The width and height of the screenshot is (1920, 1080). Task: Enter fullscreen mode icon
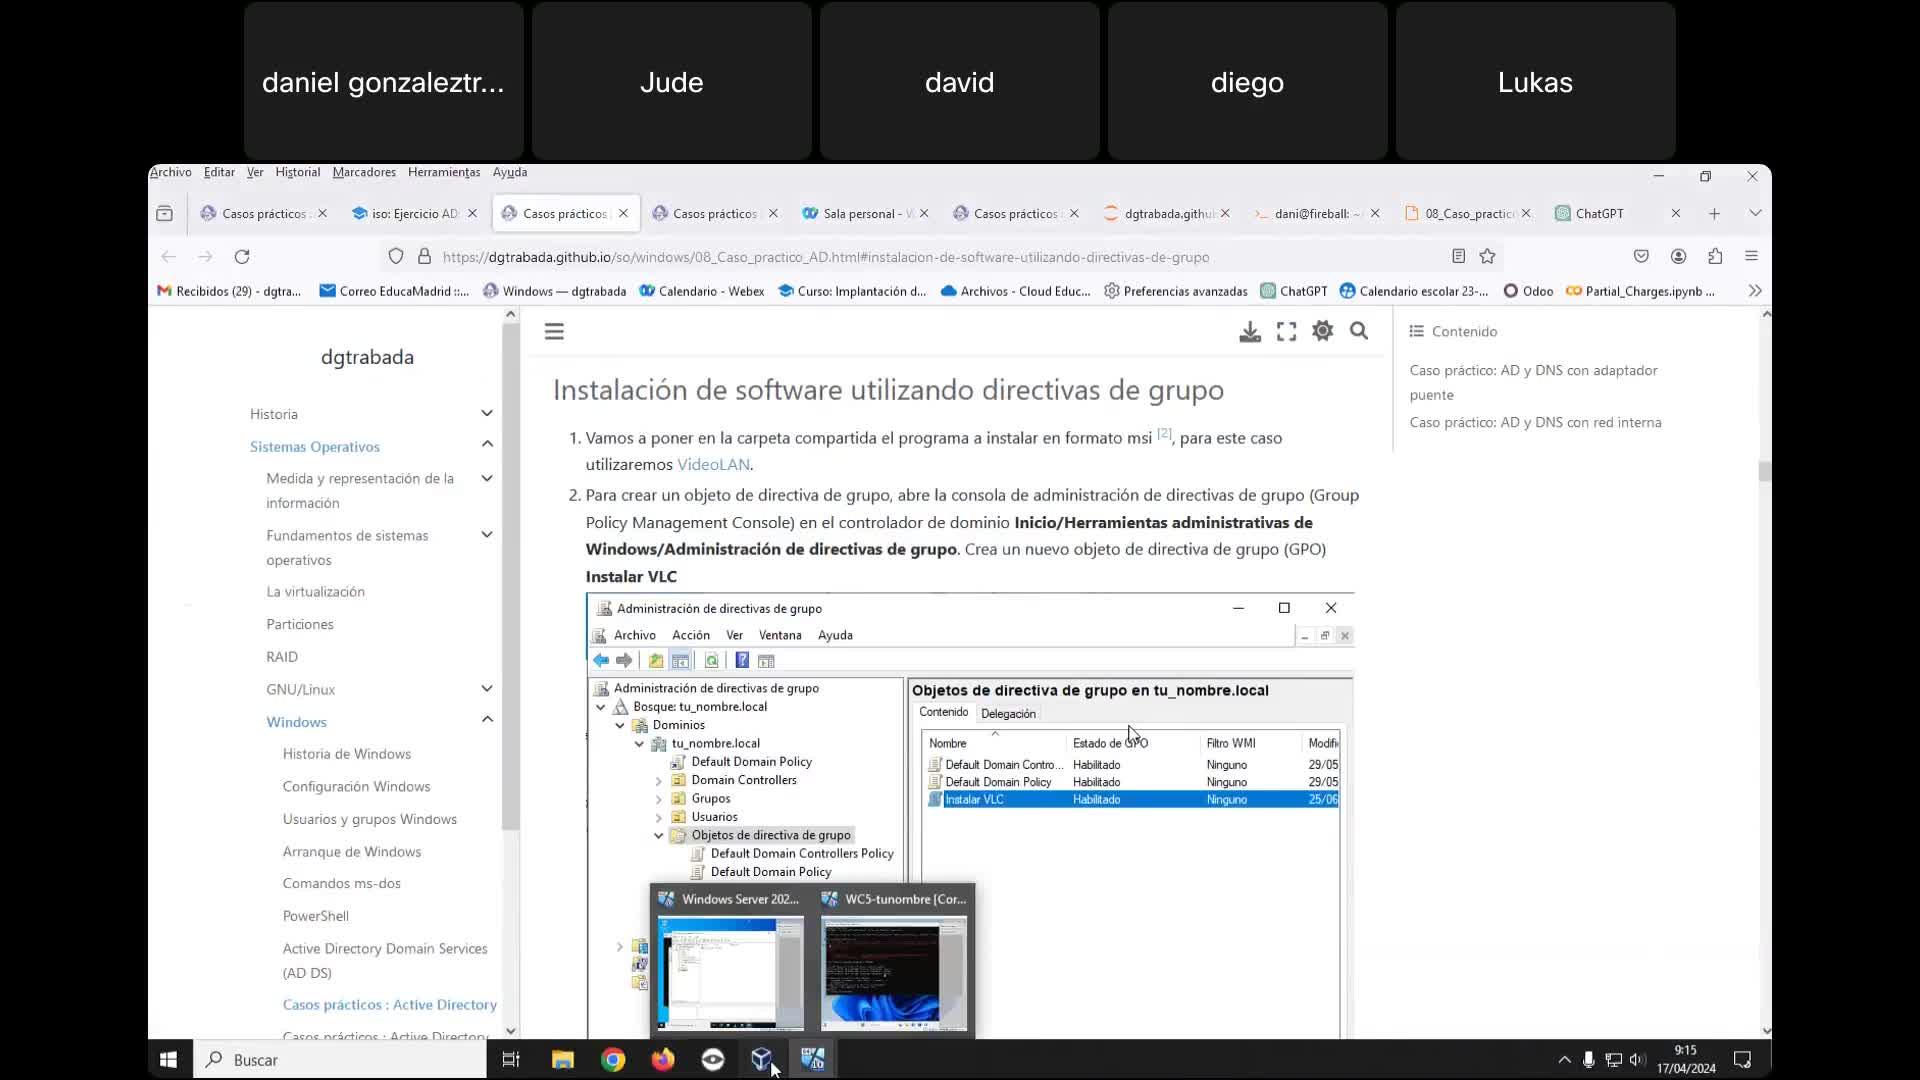(x=1286, y=331)
